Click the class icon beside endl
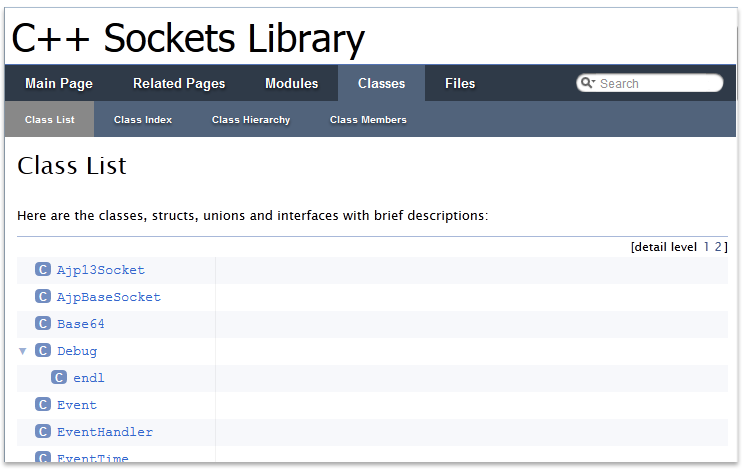The image size is (755, 470). 59,377
